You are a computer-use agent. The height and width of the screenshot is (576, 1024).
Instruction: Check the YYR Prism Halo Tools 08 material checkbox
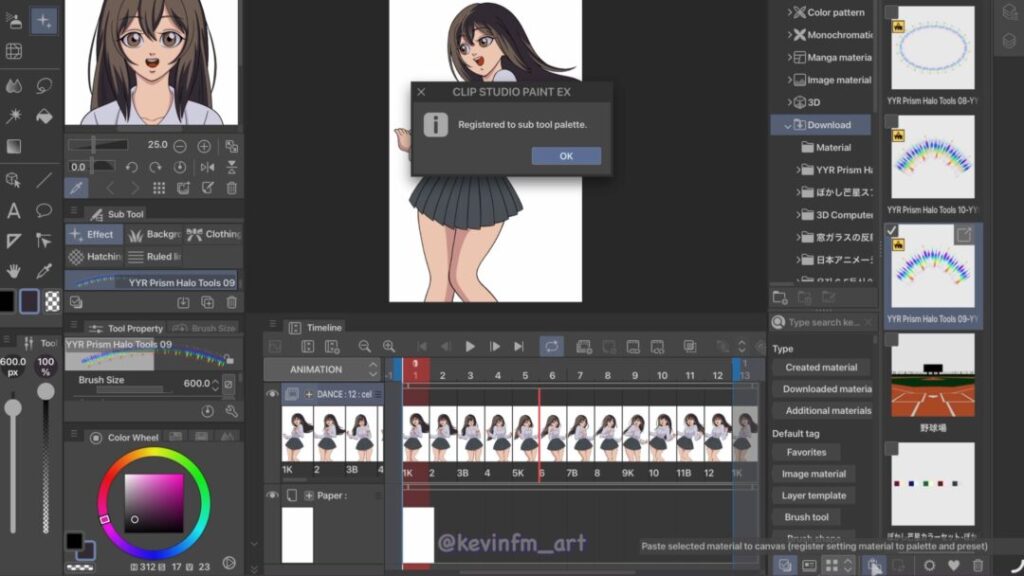[891, 12]
